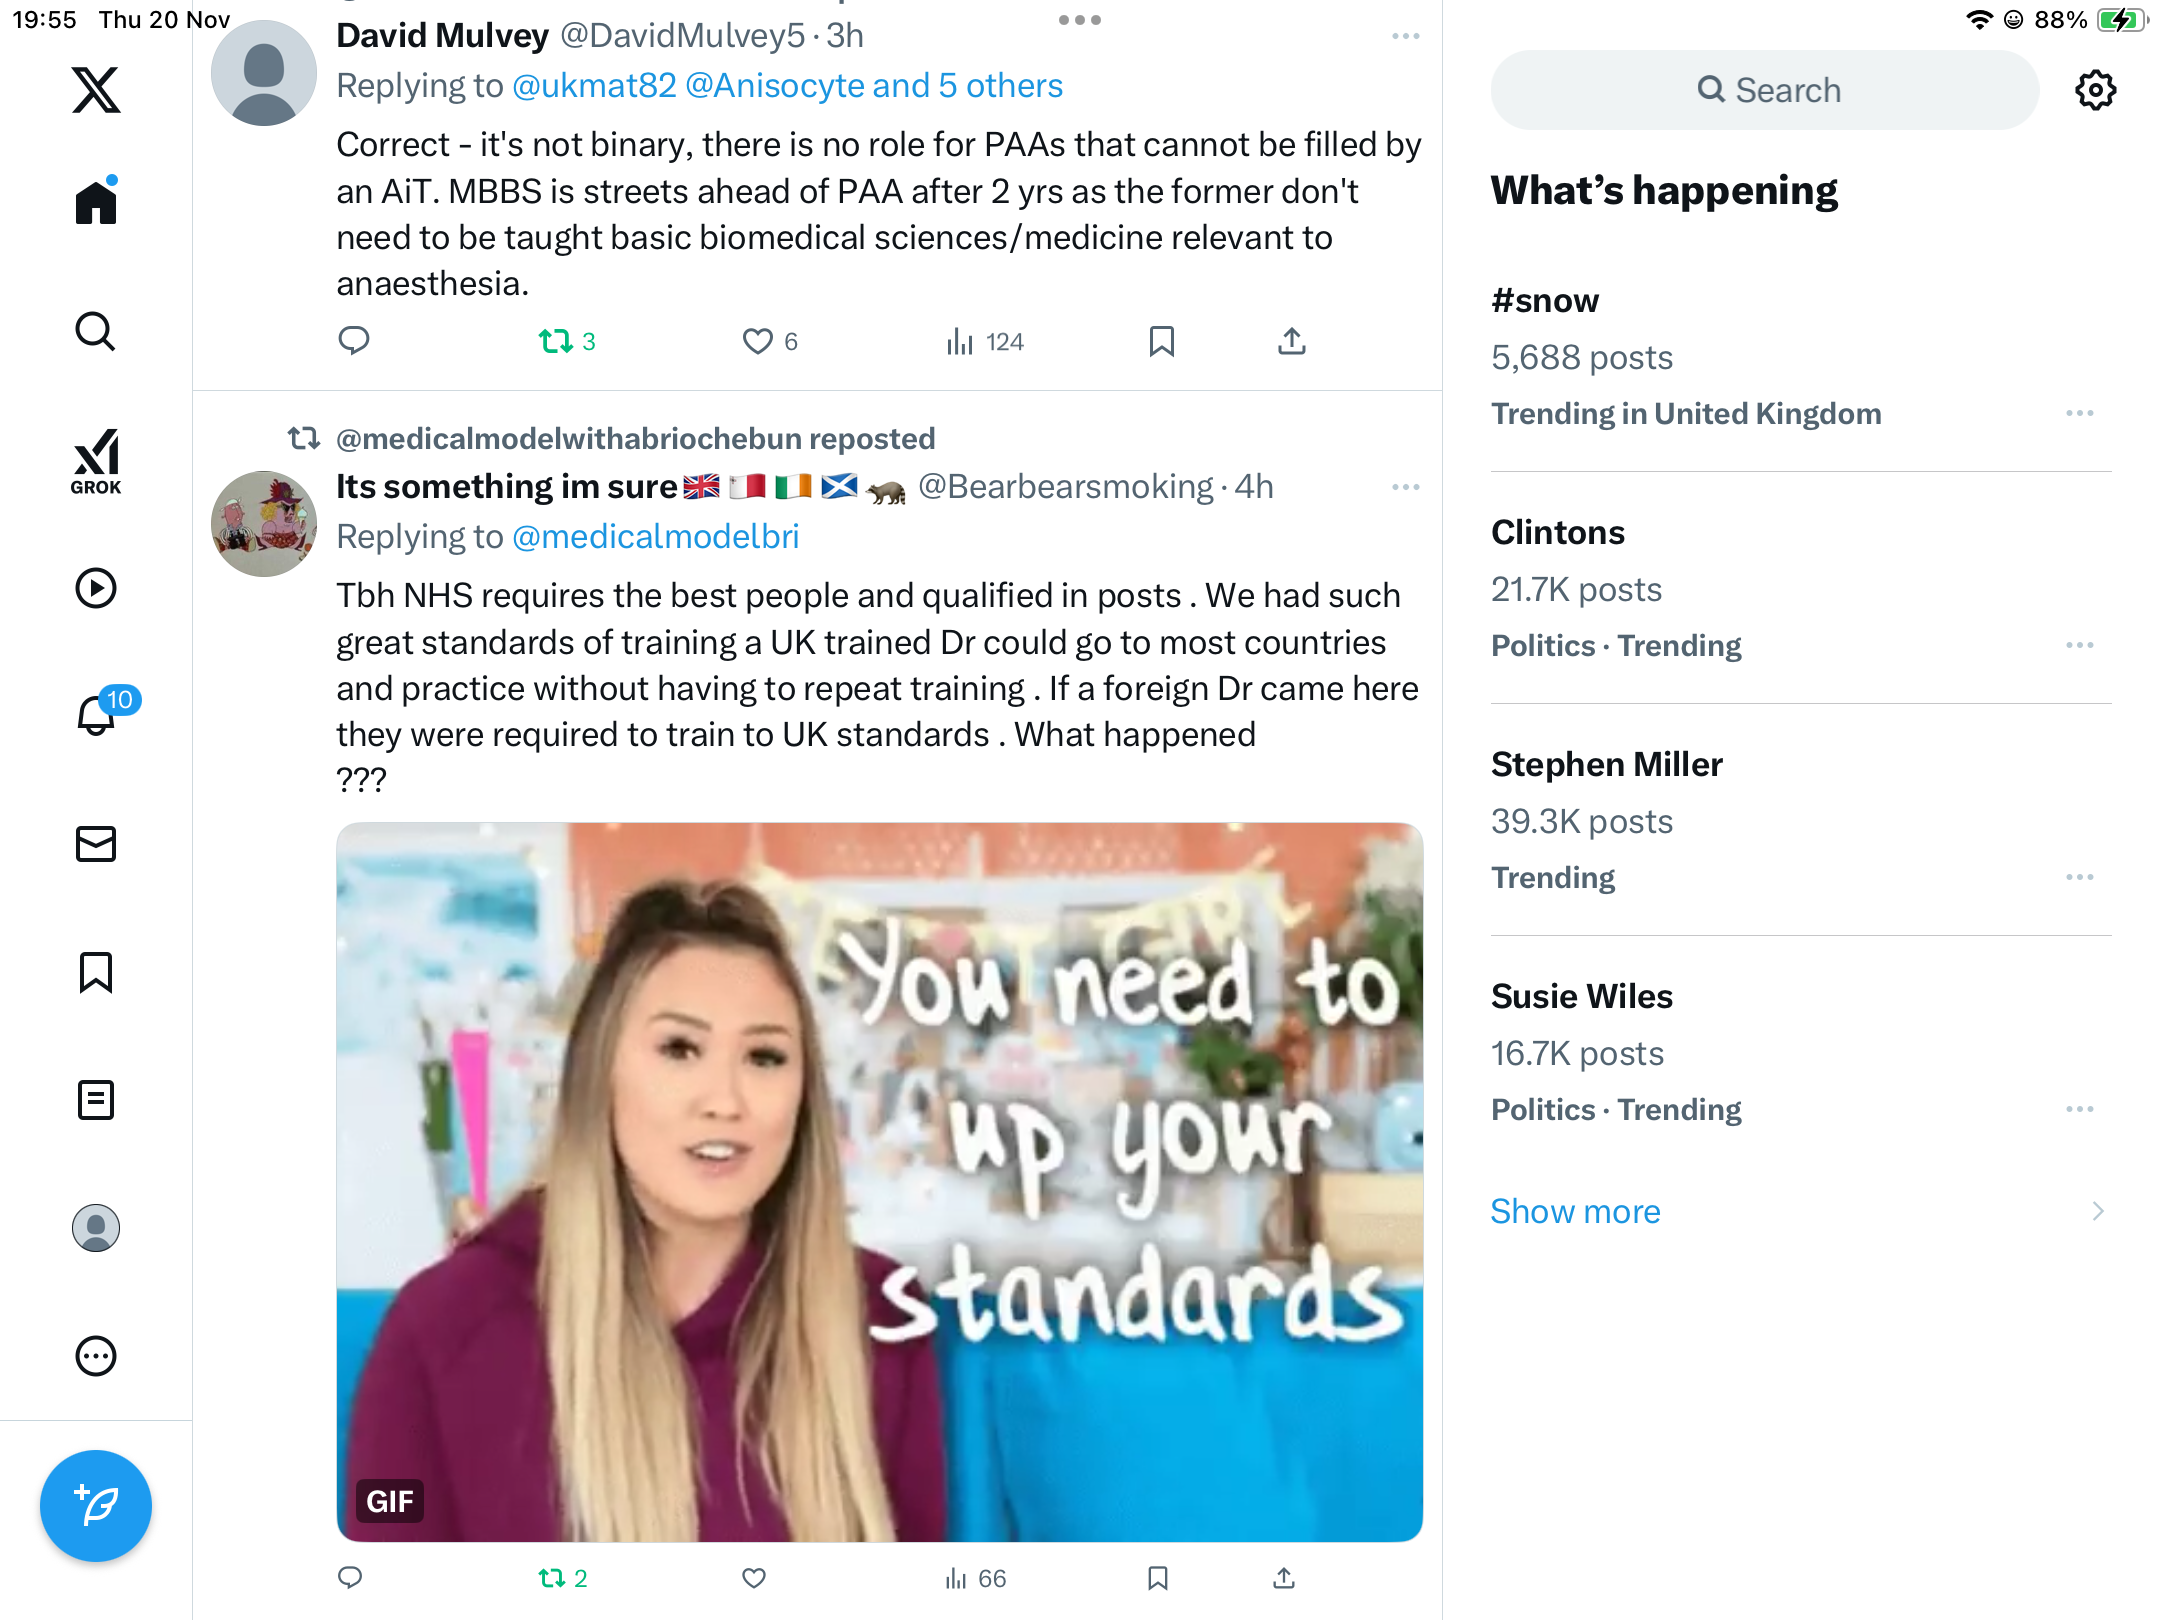Go to Home tab in sidebar

96,202
